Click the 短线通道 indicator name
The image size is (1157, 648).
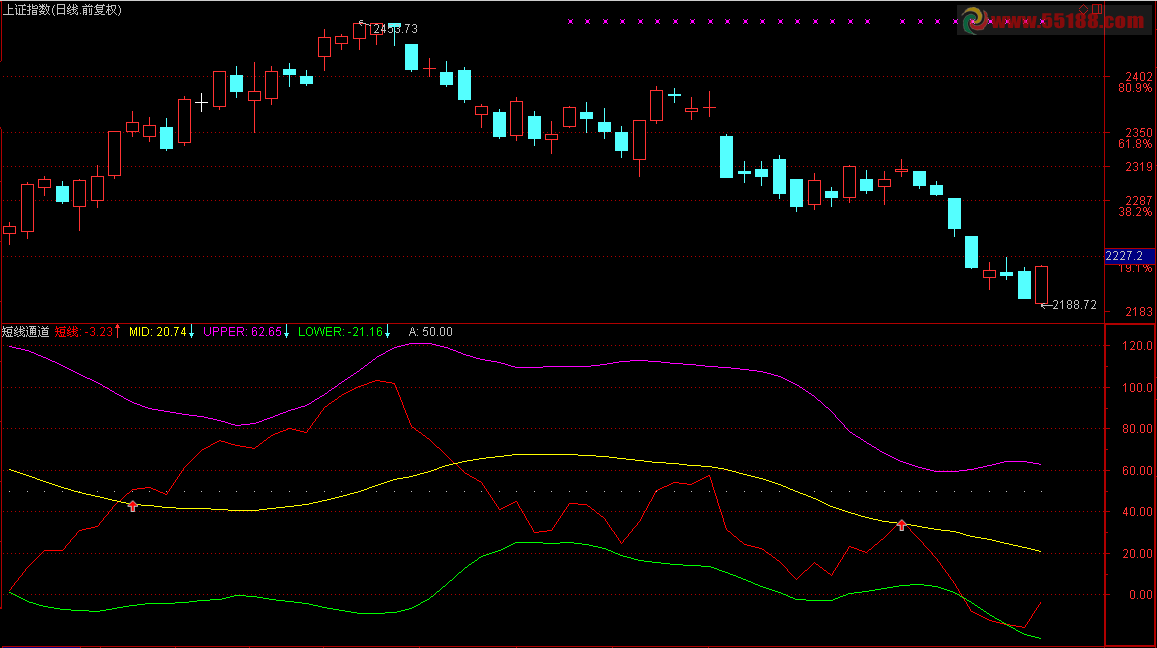tap(26, 332)
